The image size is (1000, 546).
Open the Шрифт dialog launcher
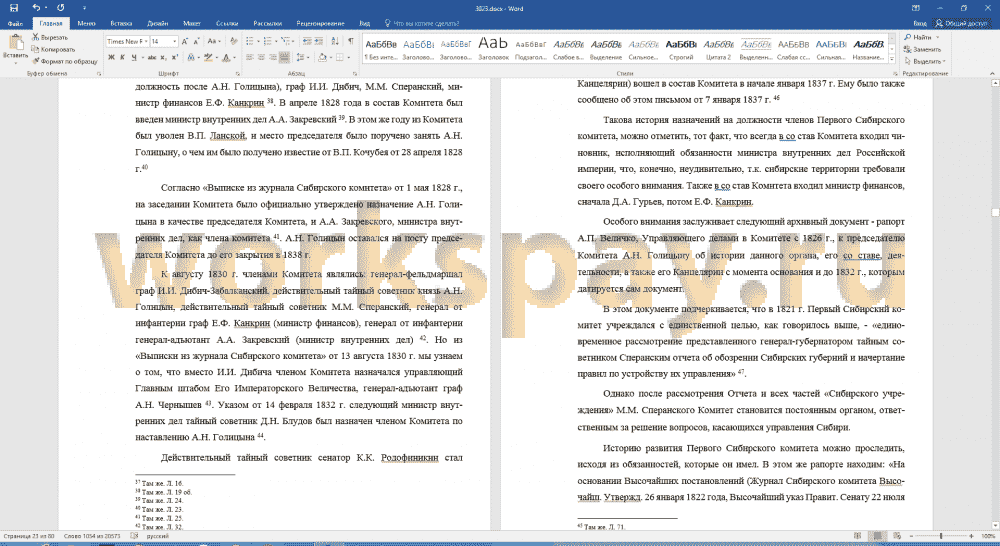point(237,74)
